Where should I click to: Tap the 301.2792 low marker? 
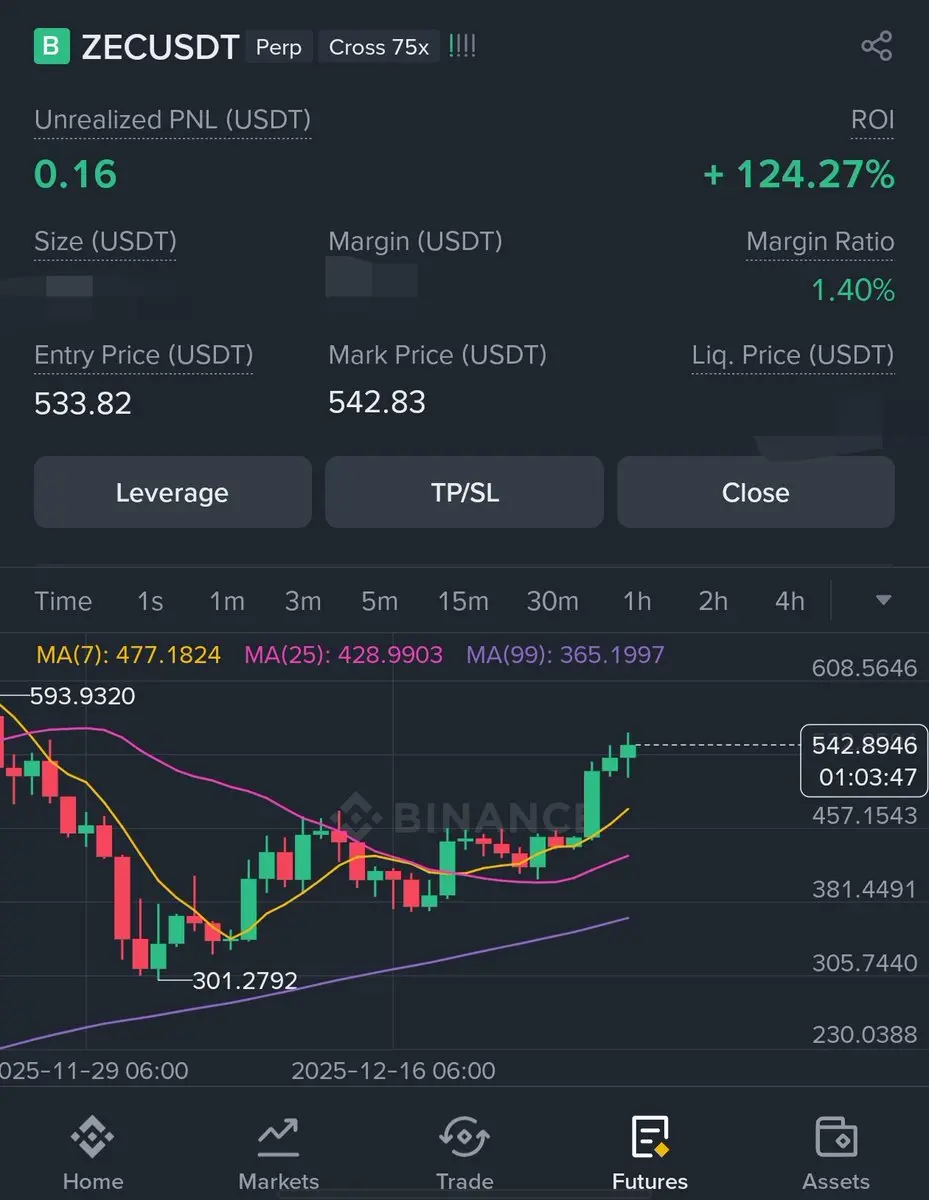click(x=245, y=981)
